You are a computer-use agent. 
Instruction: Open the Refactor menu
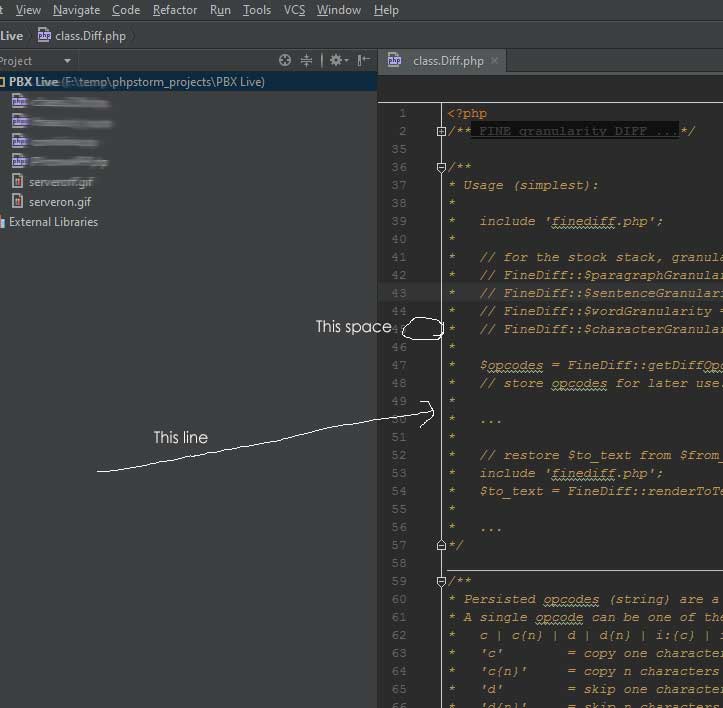pyautogui.click(x=175, y=10)
